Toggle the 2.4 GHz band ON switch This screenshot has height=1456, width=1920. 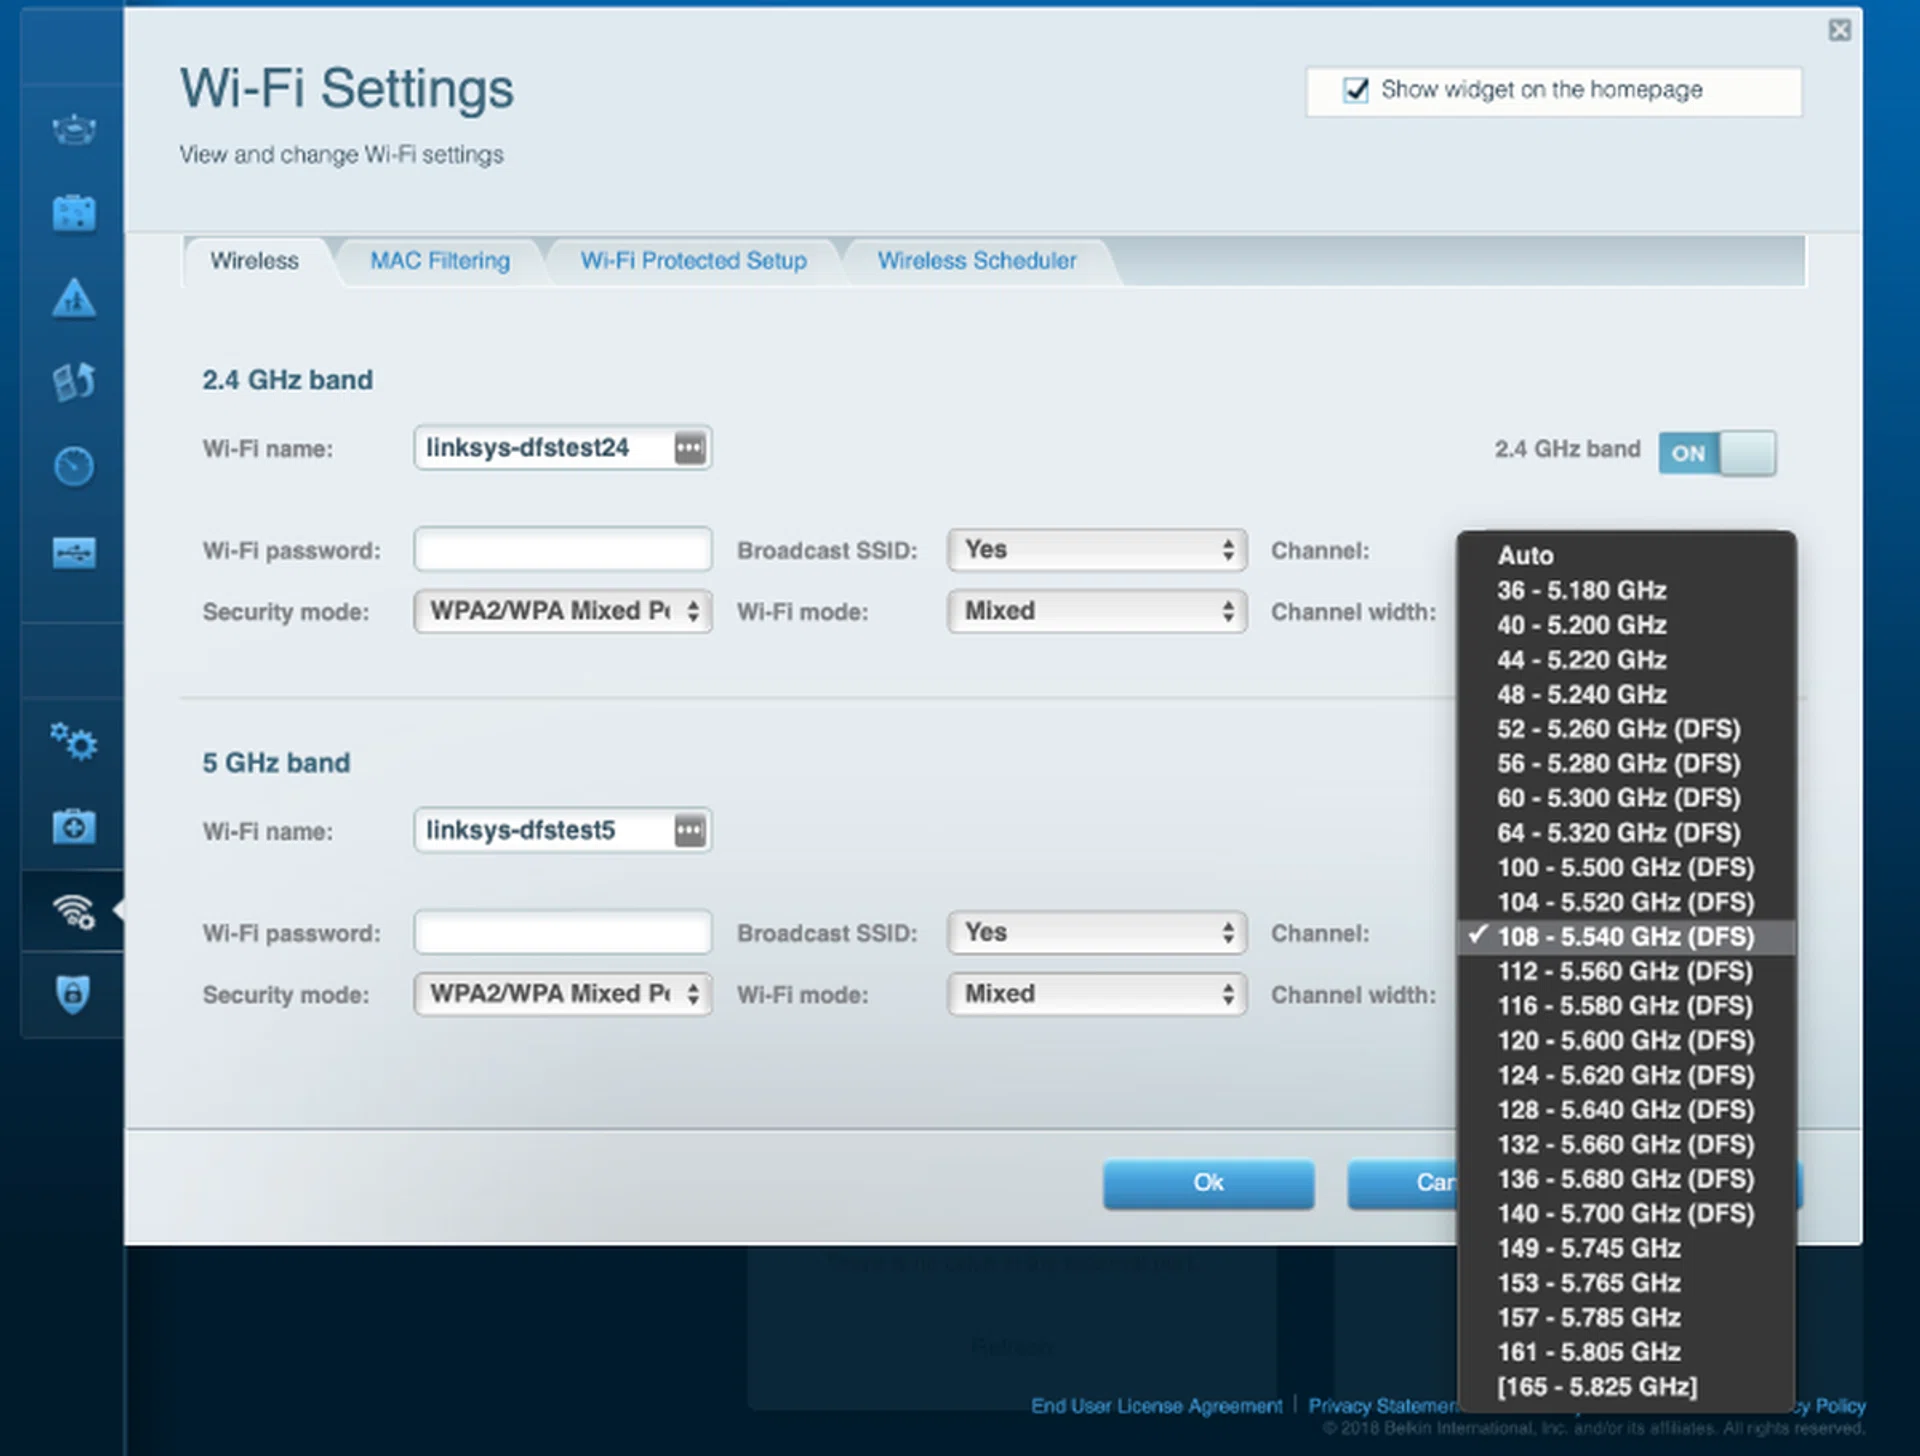(1716, 453)
